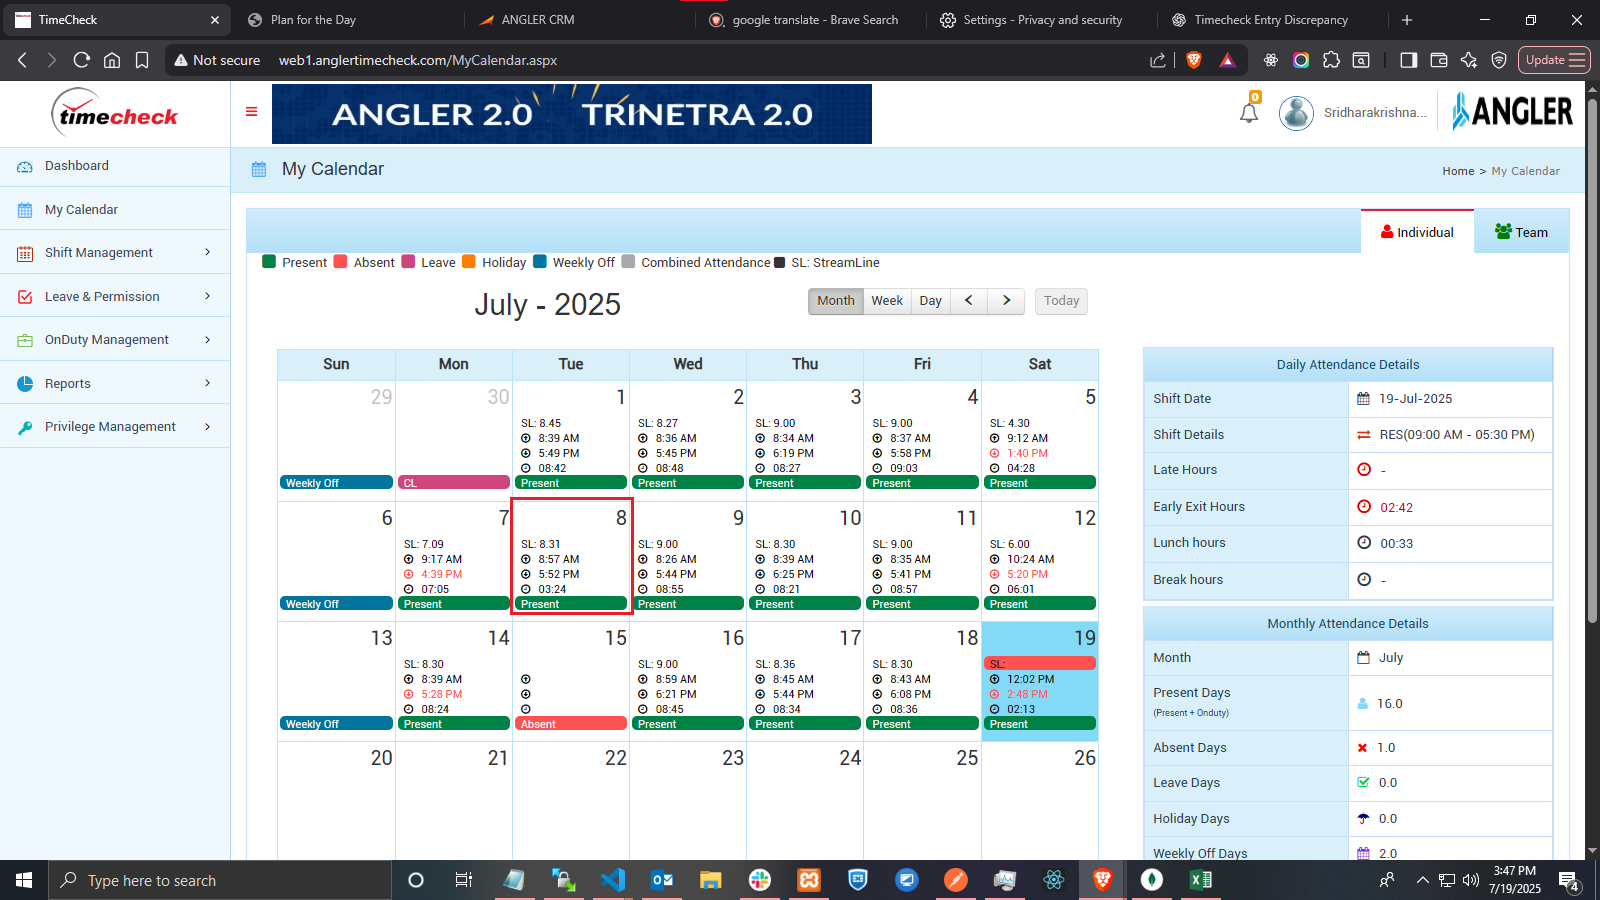Click the Brave Shields icon in address bar
1600x900 pixels.
[x=1193, y=60]
